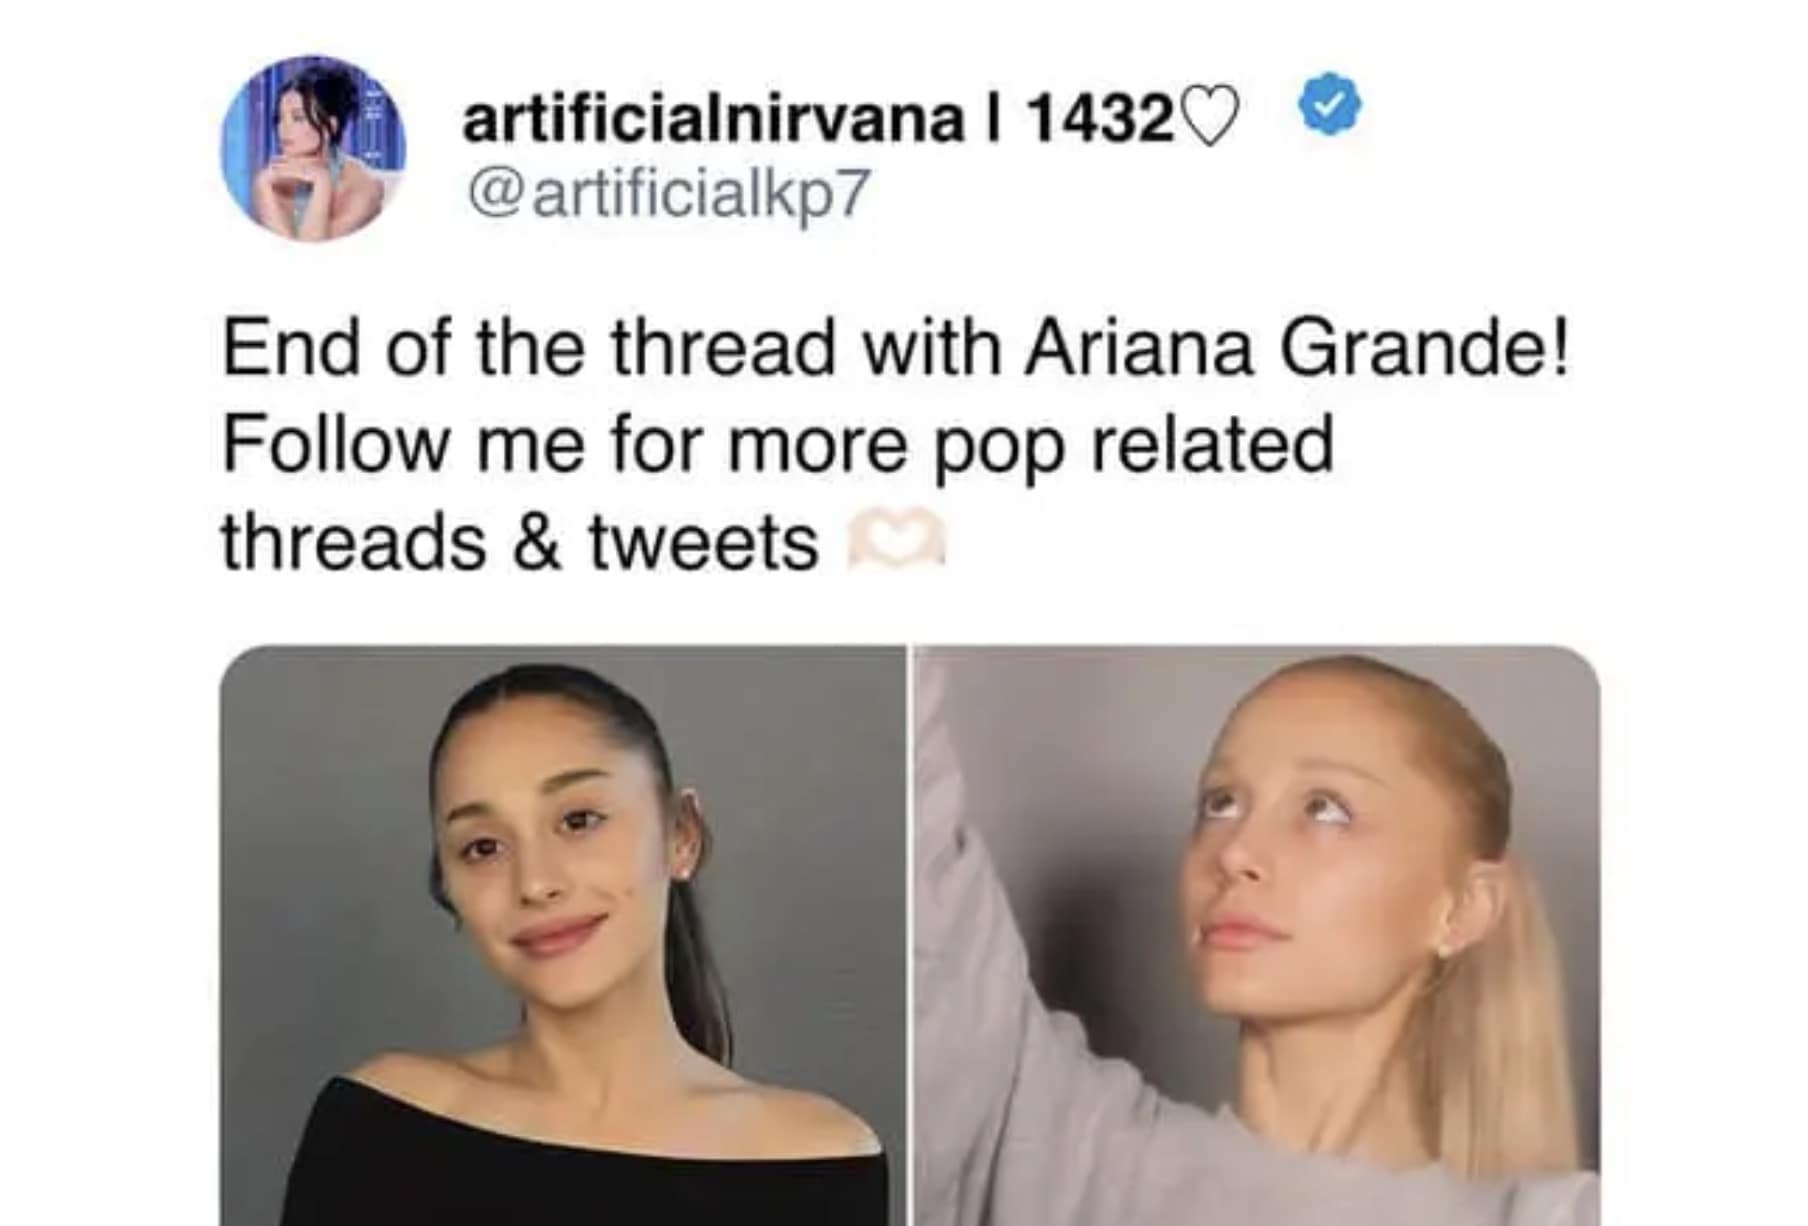Open the right photo with gray sweatshirt
Image resolution: width=1808 pixels, height=1226 pixels.
pyautogui.click(x=1257, y=935)
